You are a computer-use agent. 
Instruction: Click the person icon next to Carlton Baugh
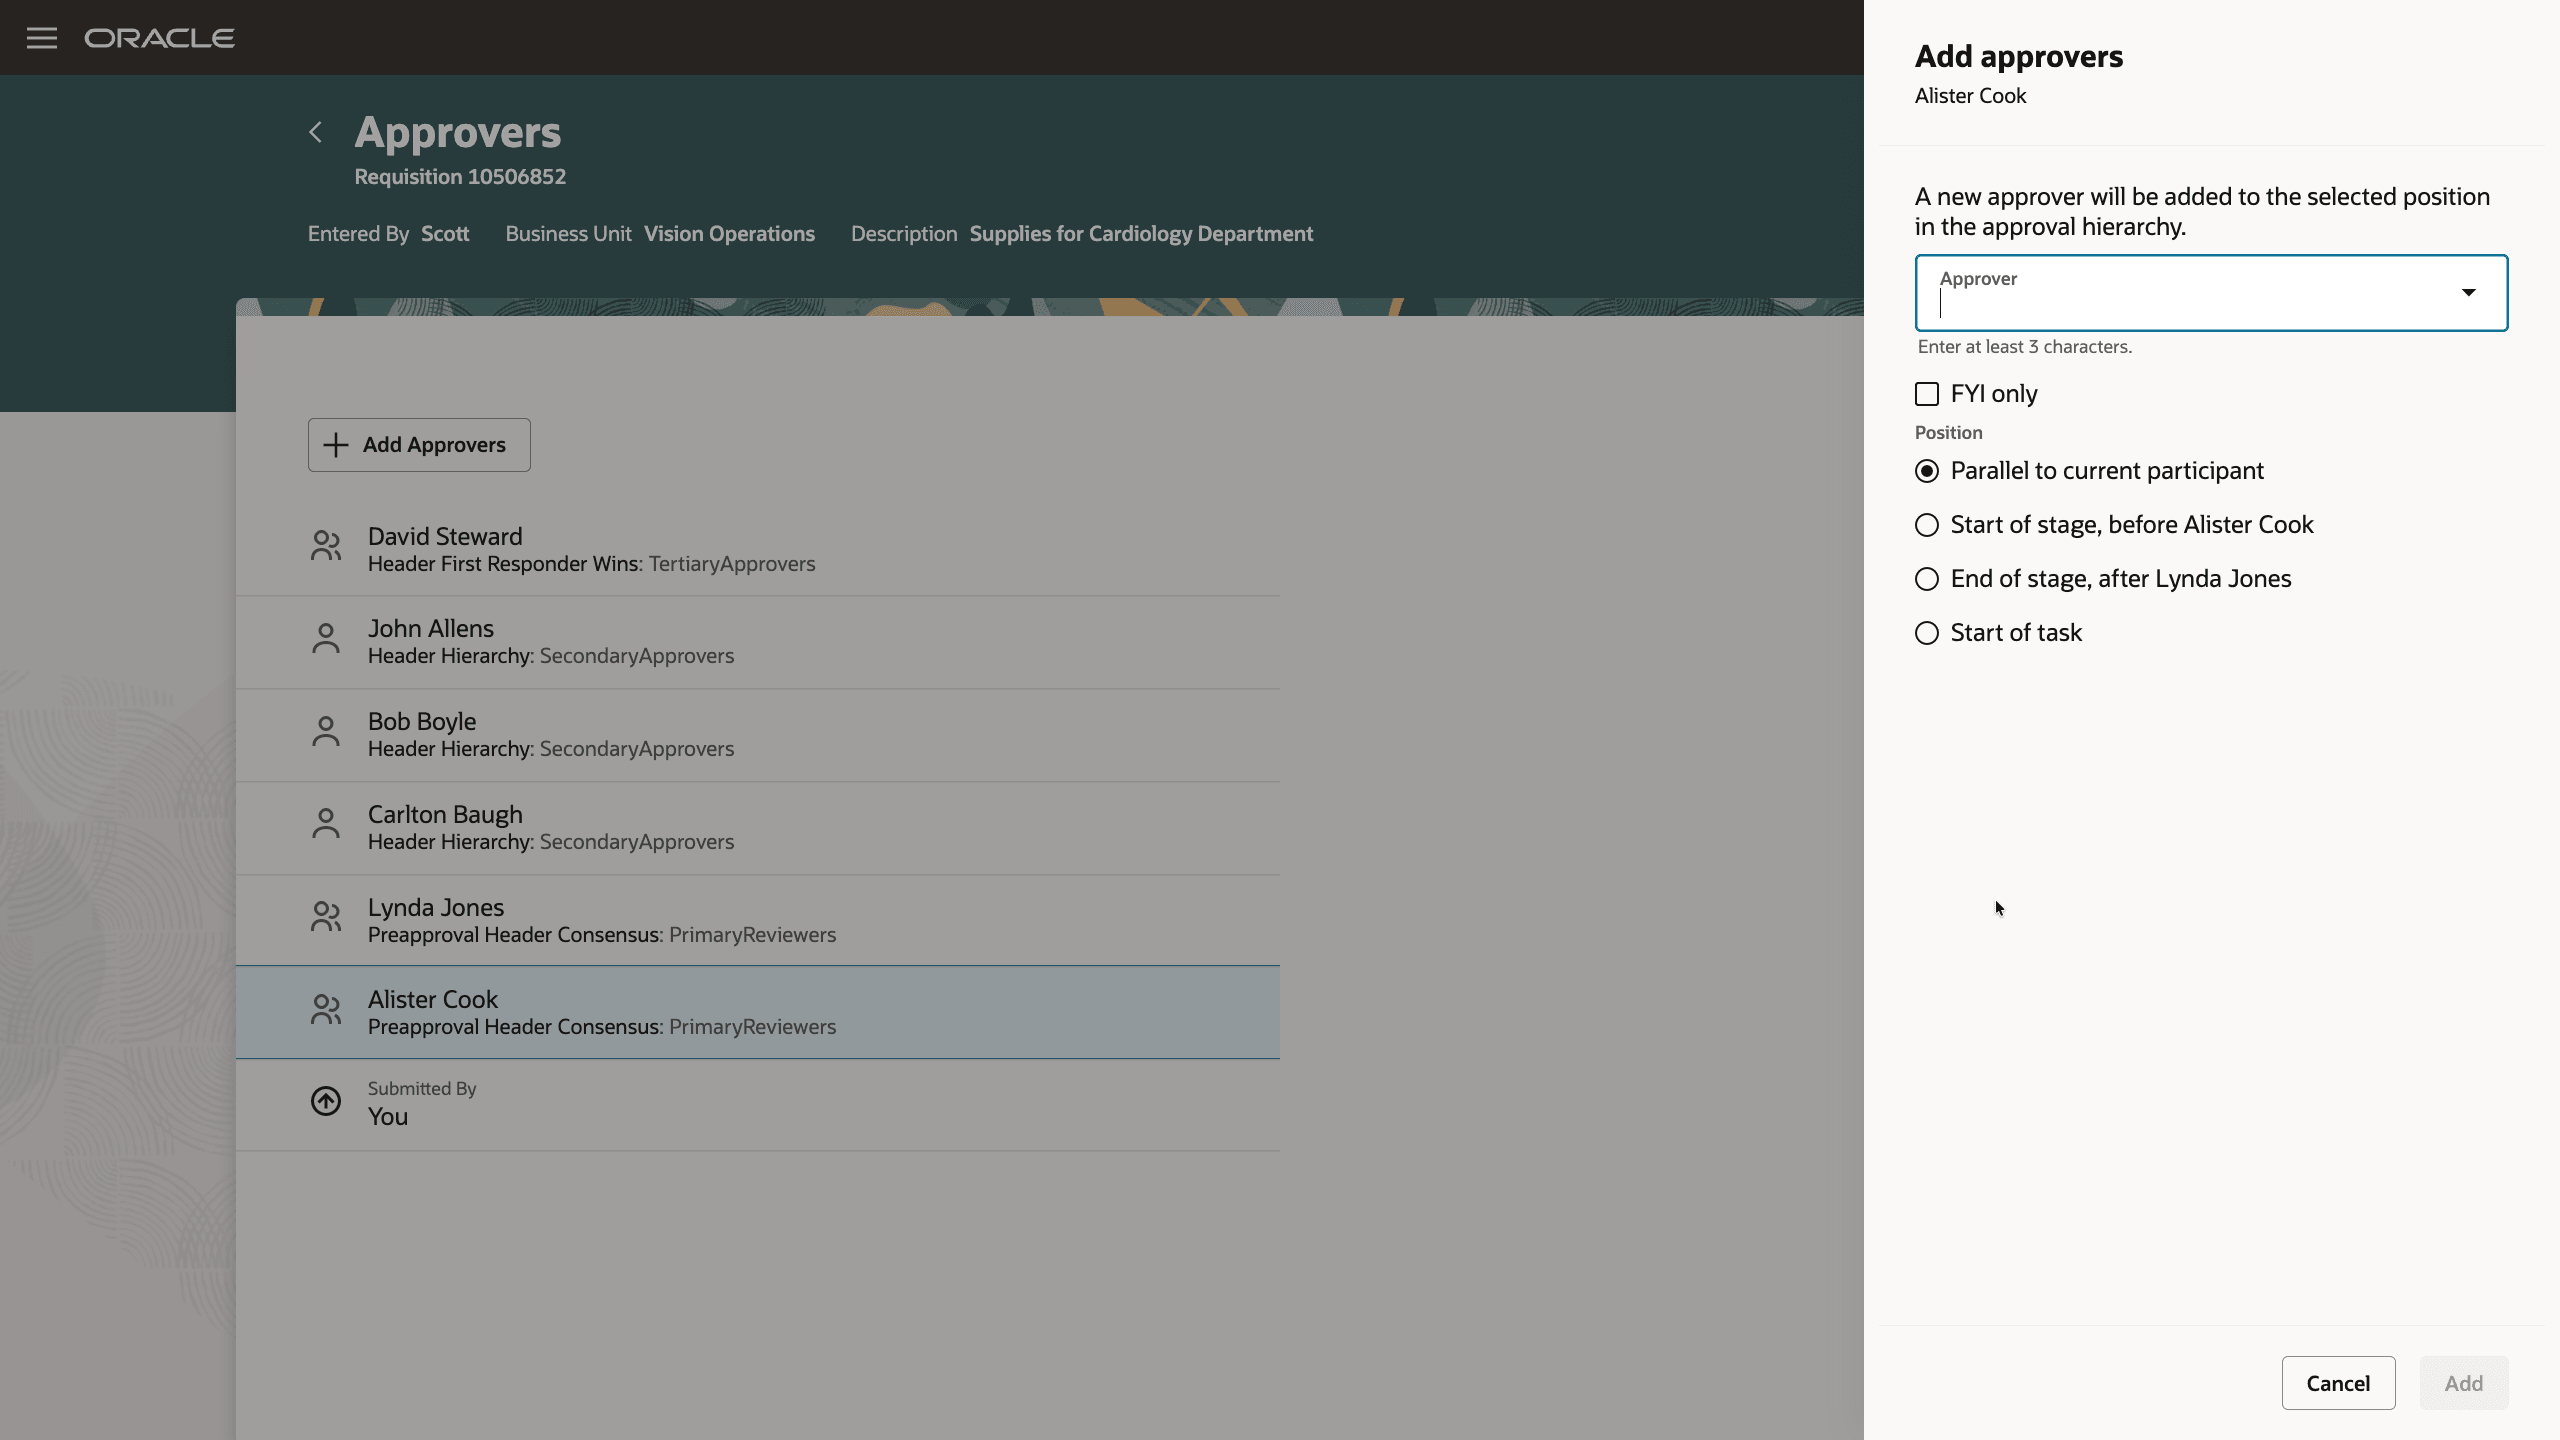(325, 825)
